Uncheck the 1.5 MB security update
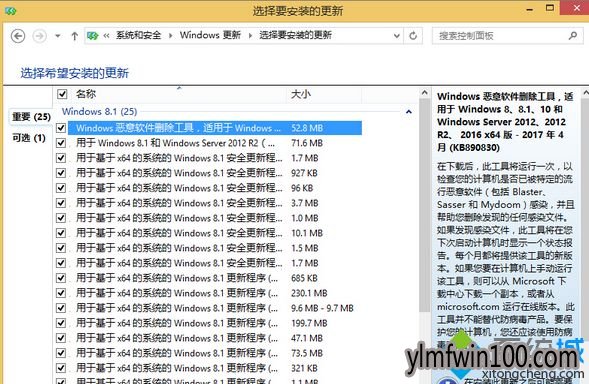Image resolution: width=589 pixels, height=384 pixels. point(61,248)
